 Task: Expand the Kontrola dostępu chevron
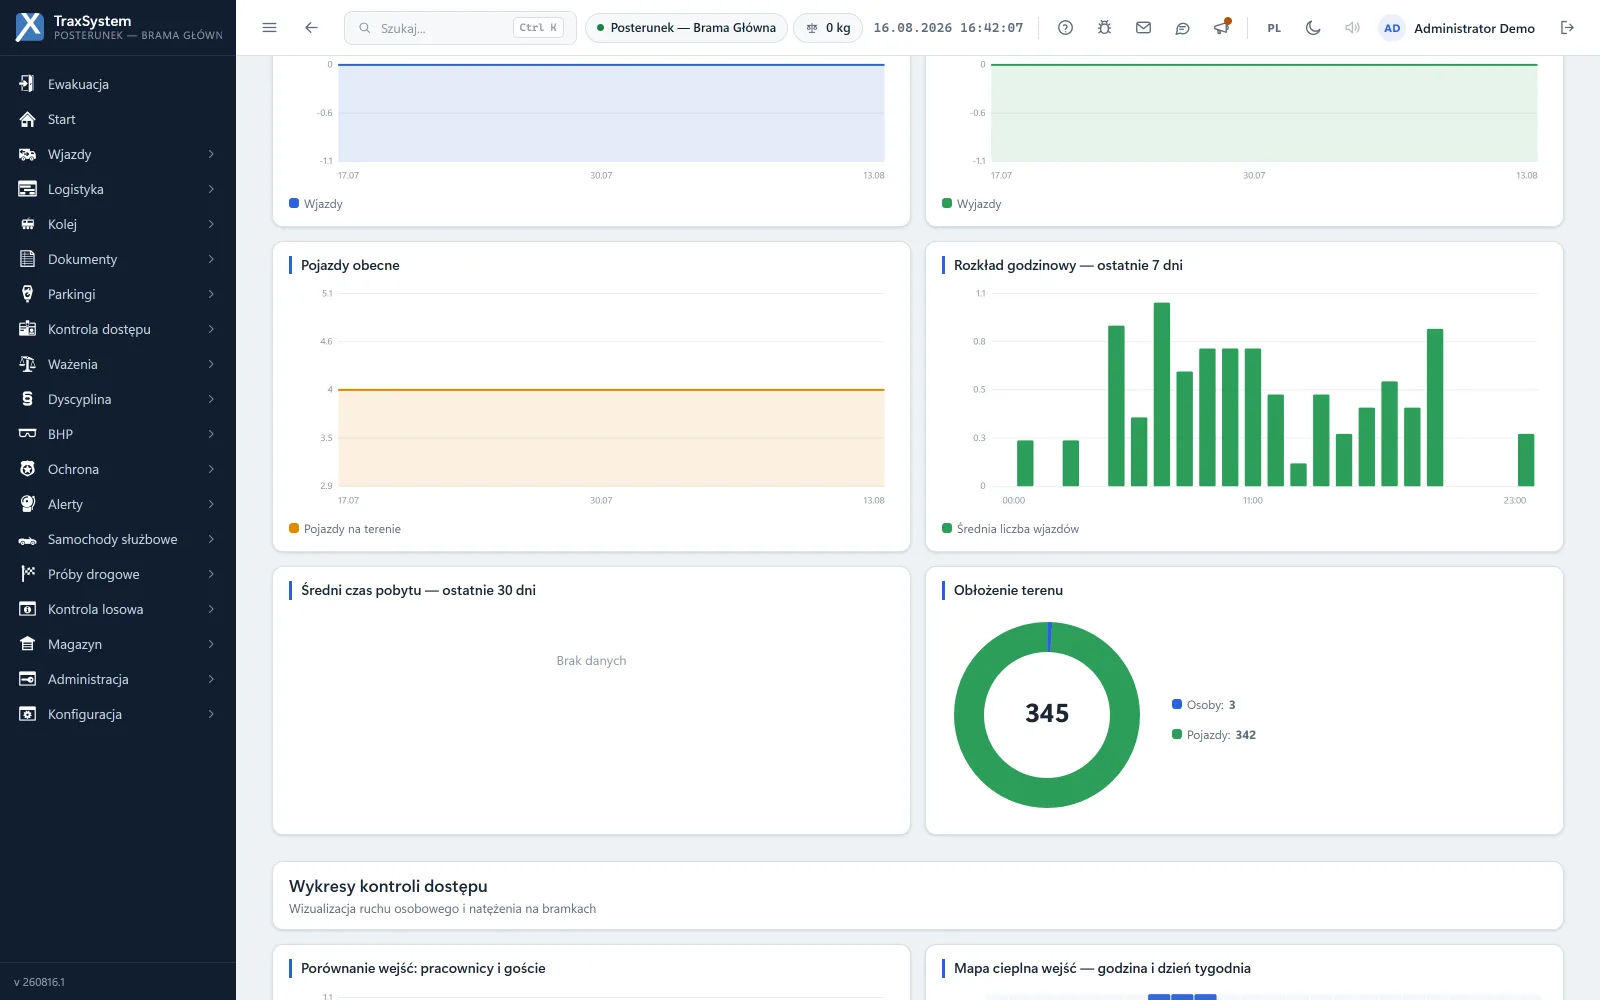click(x=211, y=329)
